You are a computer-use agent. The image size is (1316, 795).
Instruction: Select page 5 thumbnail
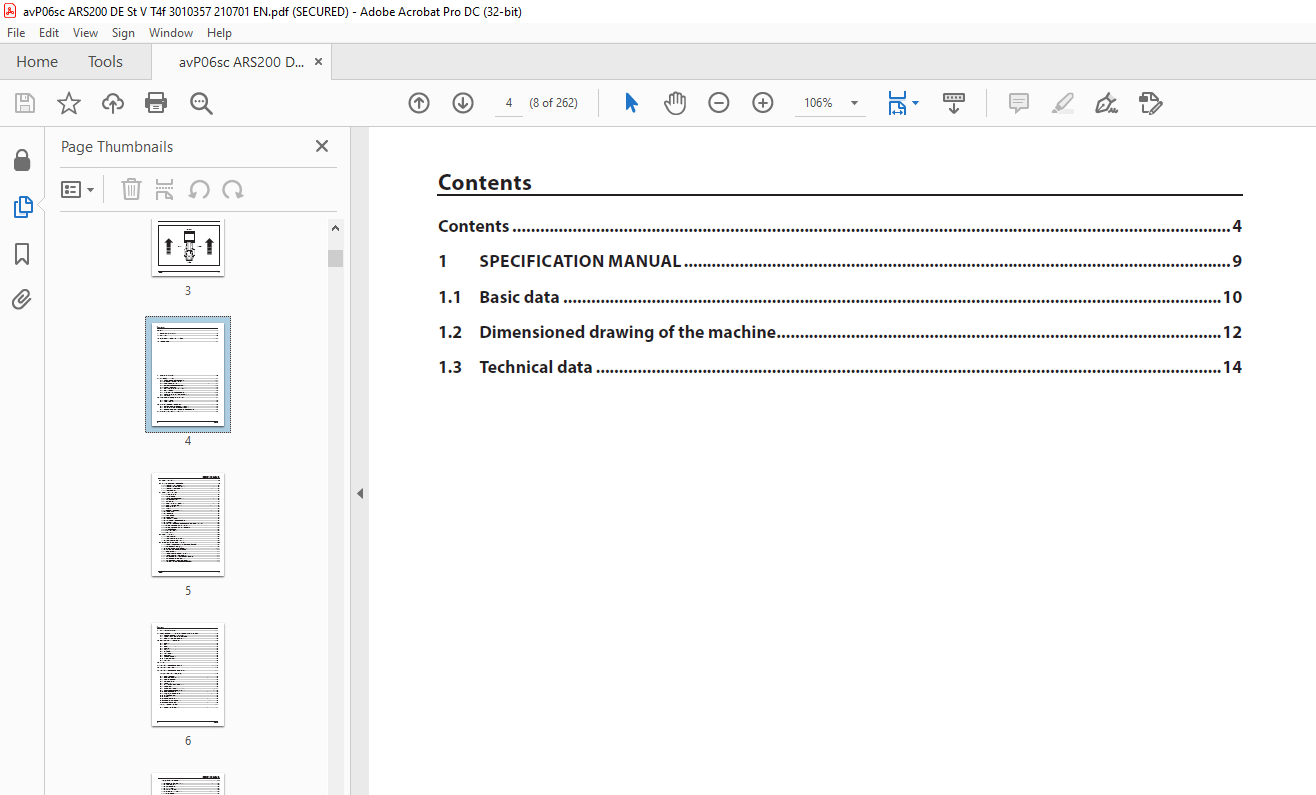pyautogui.click(x=188, y=525)
